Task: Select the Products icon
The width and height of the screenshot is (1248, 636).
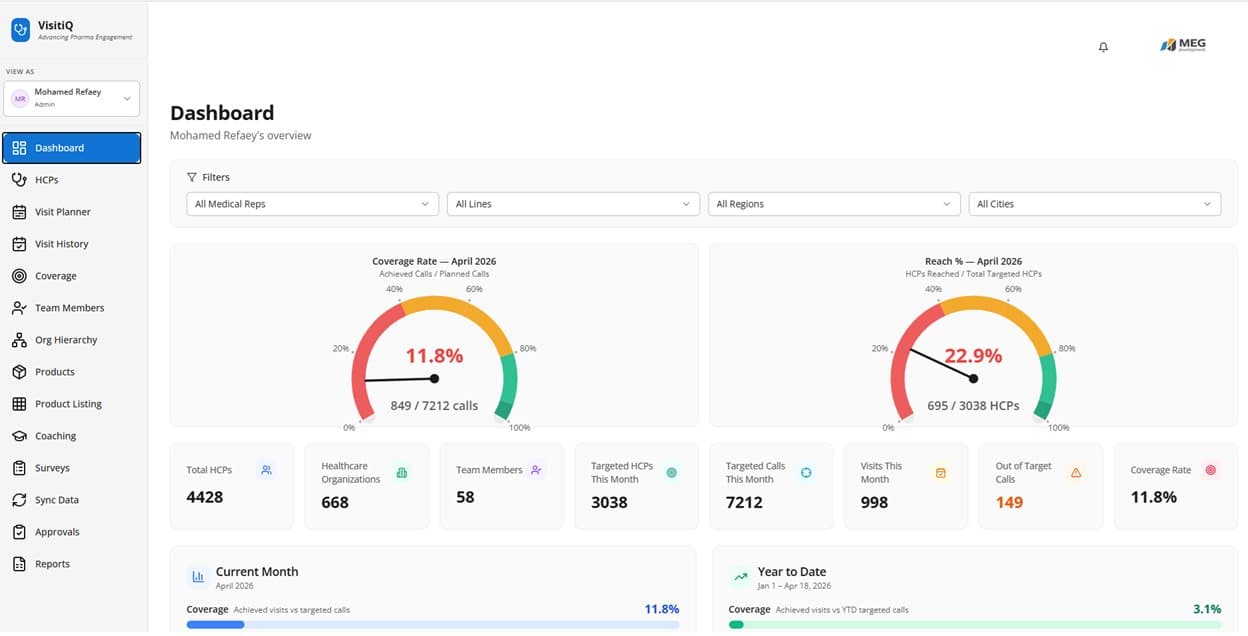Action: pos(20,371)
